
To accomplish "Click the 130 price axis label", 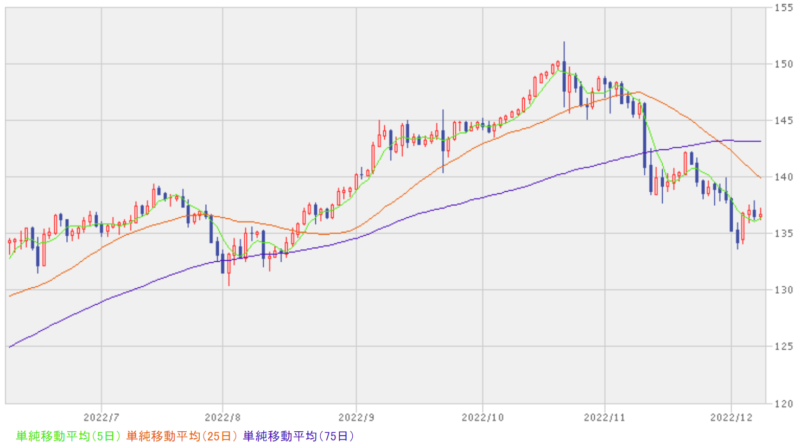I will tap(783, 290).
